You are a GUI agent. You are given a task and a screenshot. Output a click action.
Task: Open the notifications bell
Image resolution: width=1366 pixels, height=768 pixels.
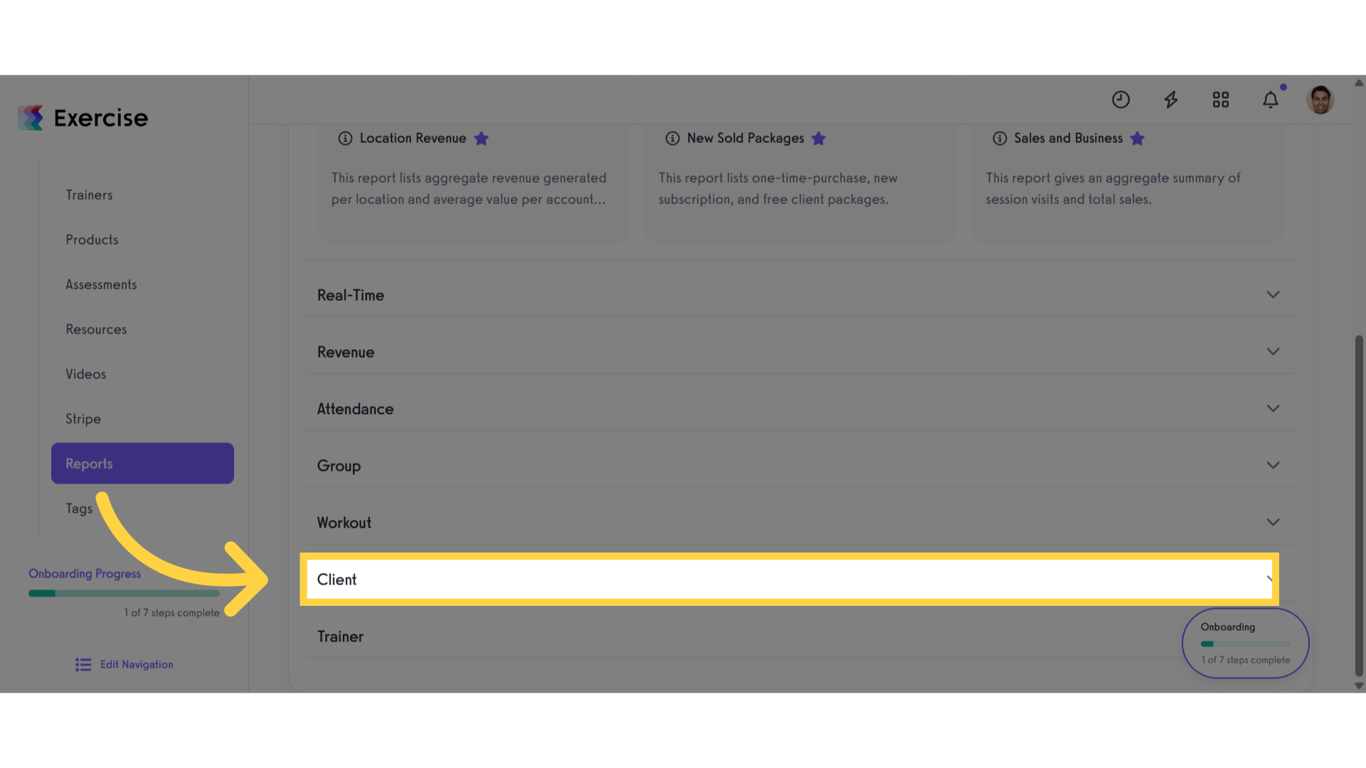click(x=1270, y=99)
